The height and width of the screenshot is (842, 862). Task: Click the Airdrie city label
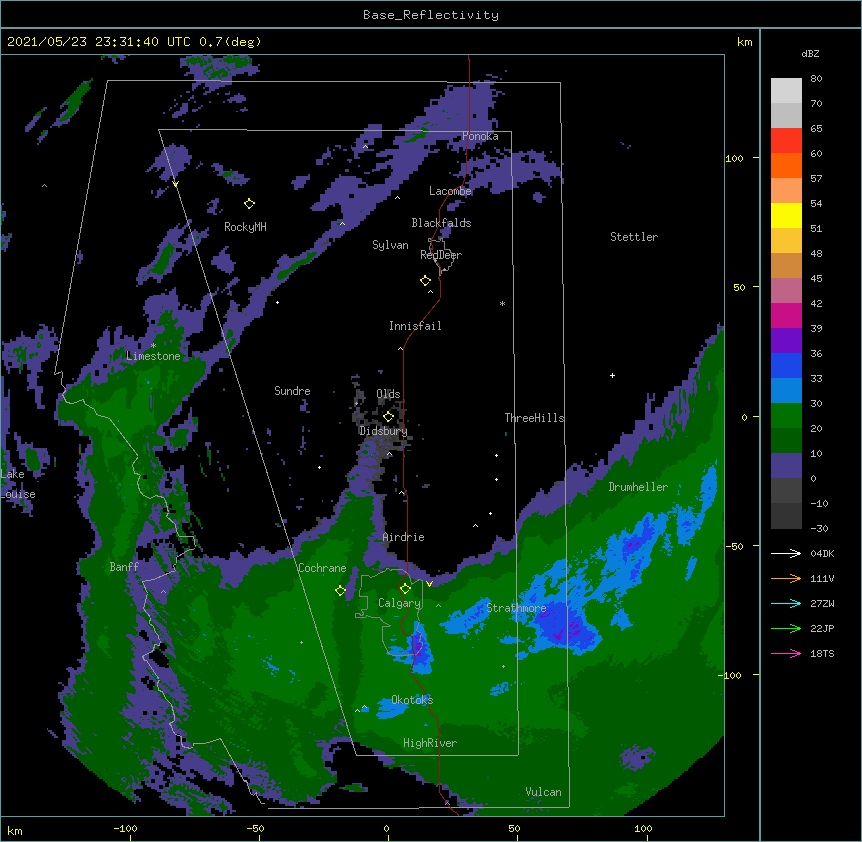(404, 537)
